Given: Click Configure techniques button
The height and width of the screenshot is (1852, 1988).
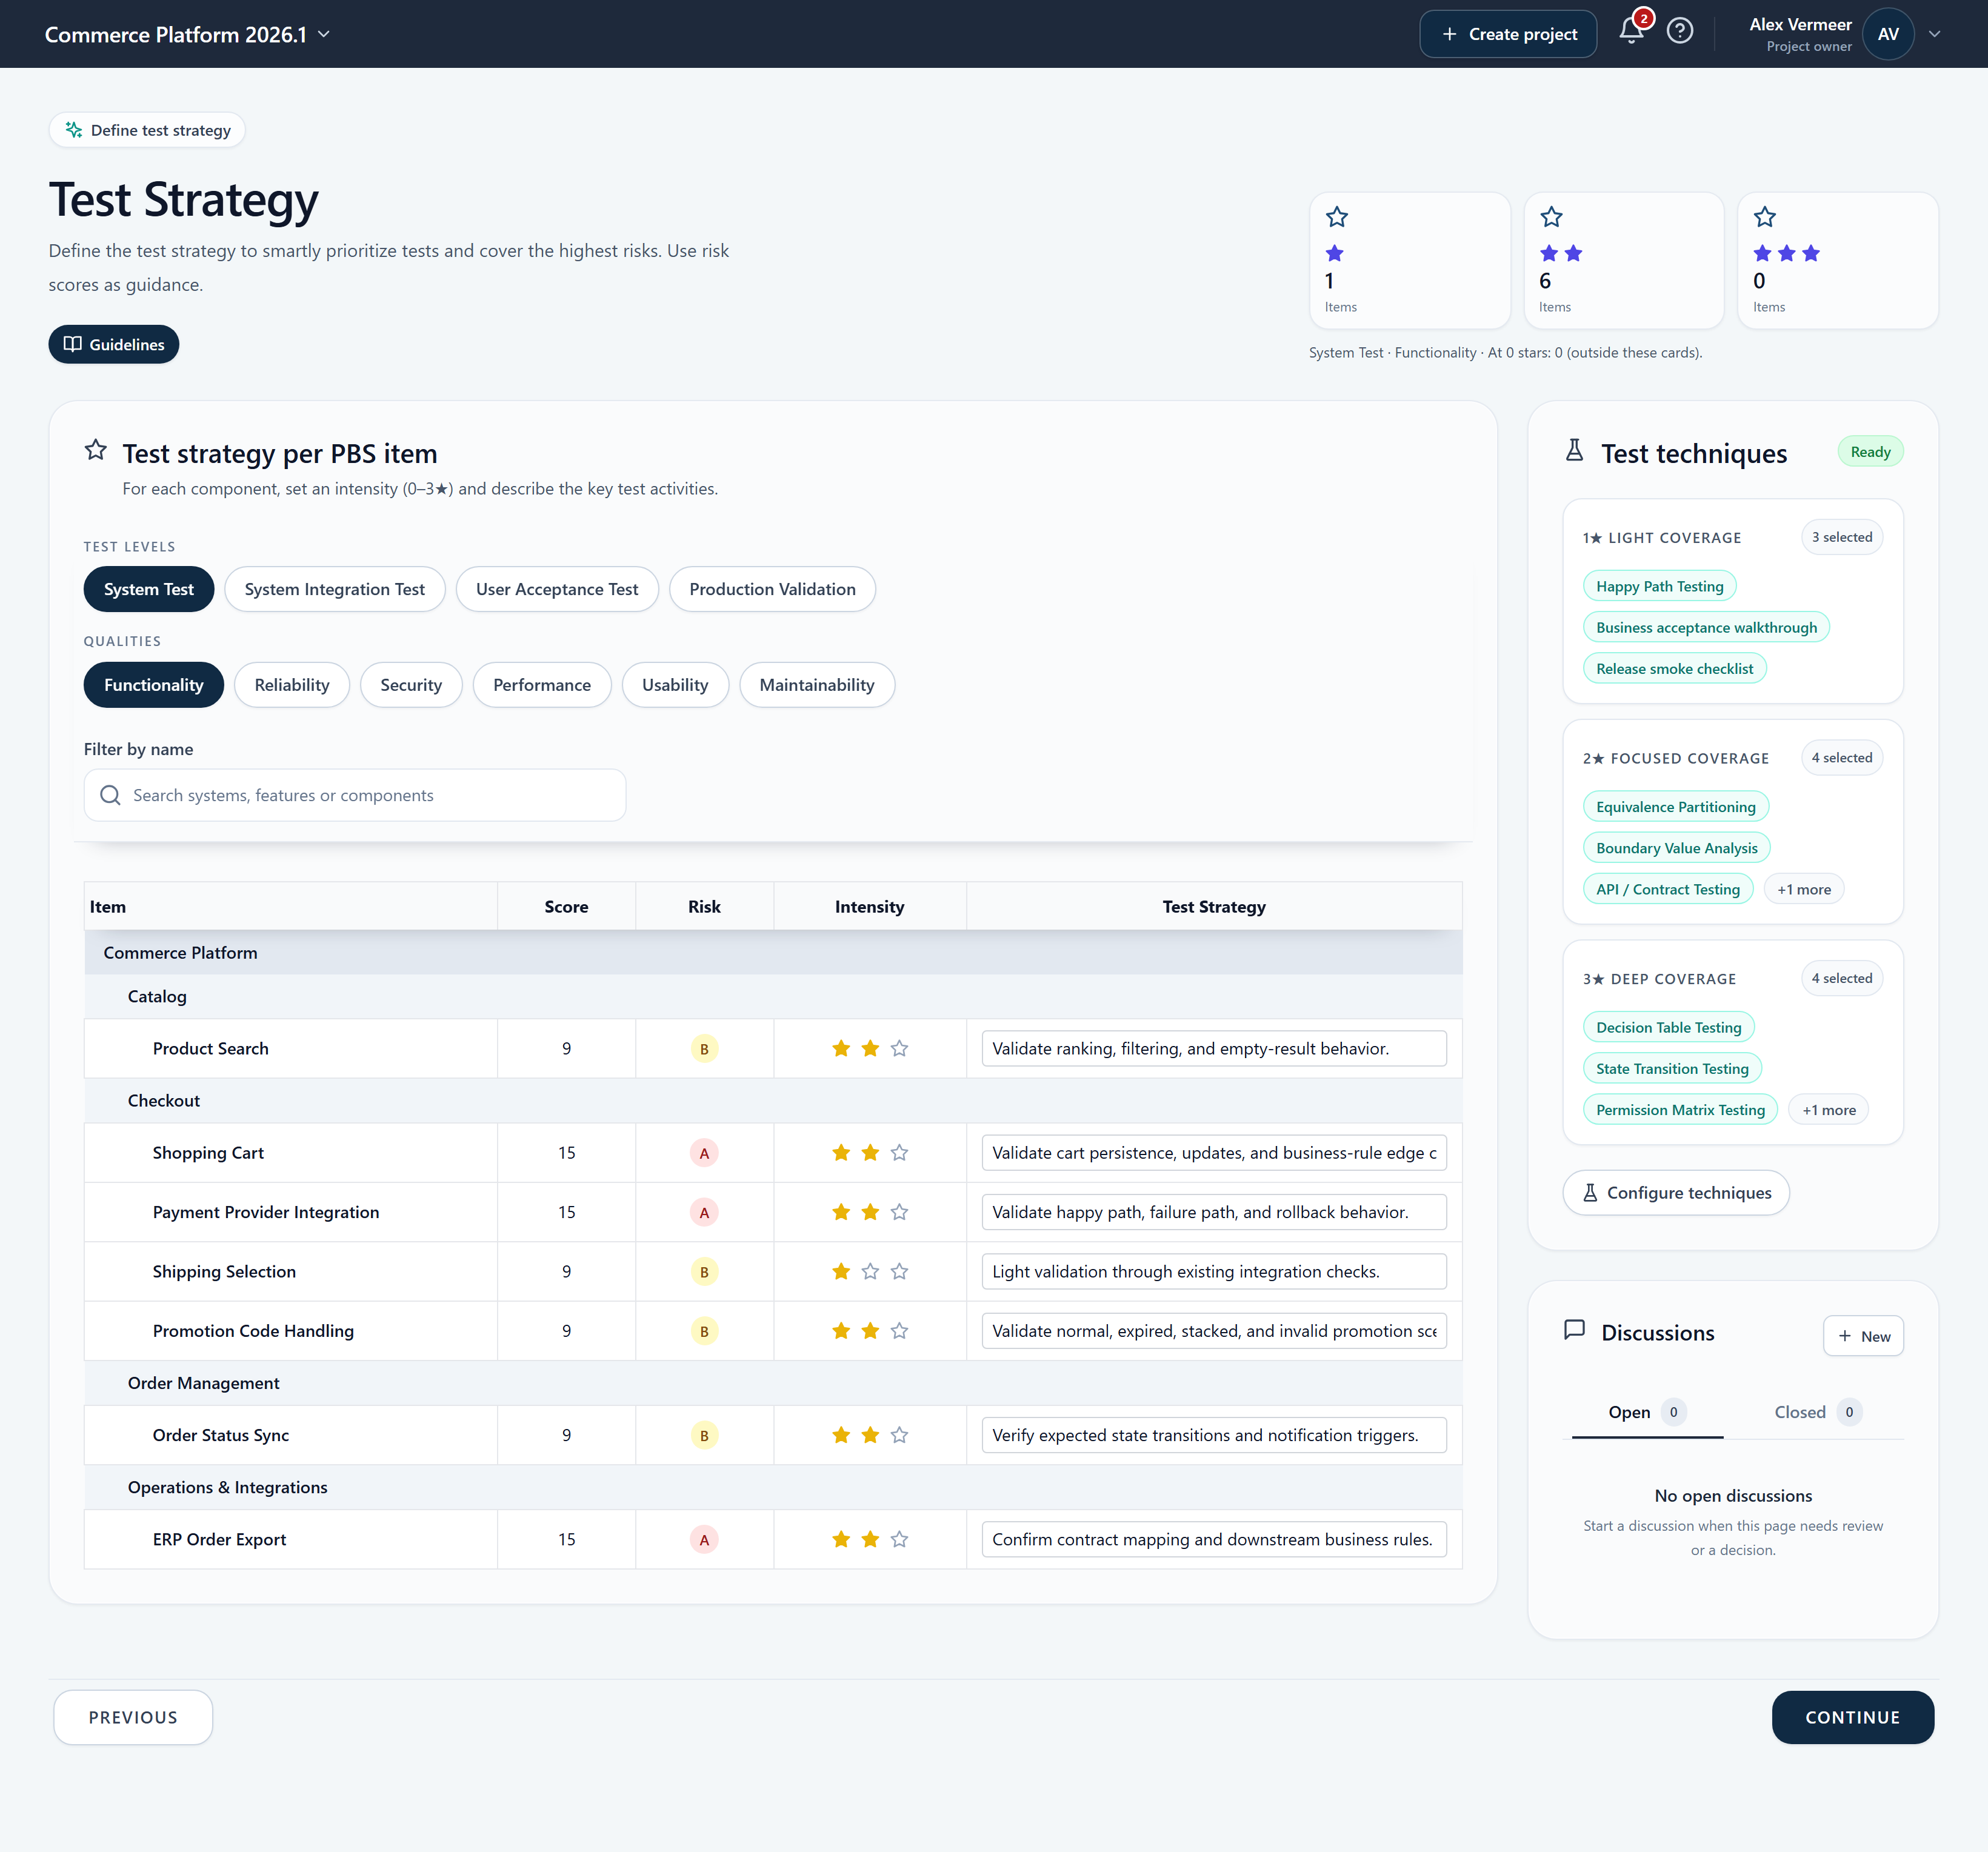Looking at the screenshot, I should [x=1676, y=1193].
